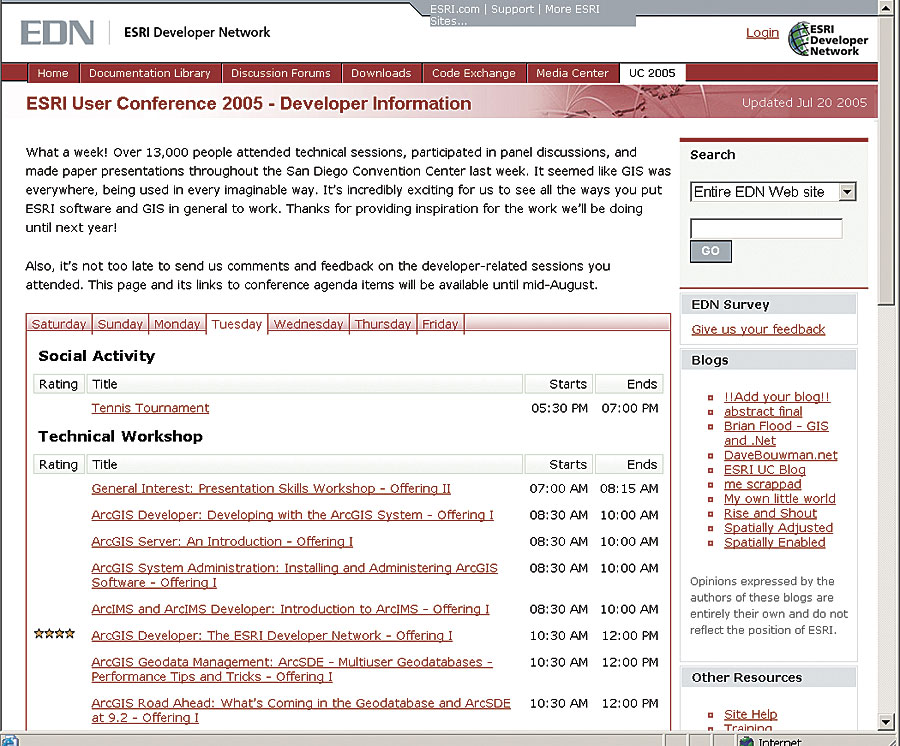This screenshot has height=746, width=900.
Task: Click the Login link
Action: point(762,33)
